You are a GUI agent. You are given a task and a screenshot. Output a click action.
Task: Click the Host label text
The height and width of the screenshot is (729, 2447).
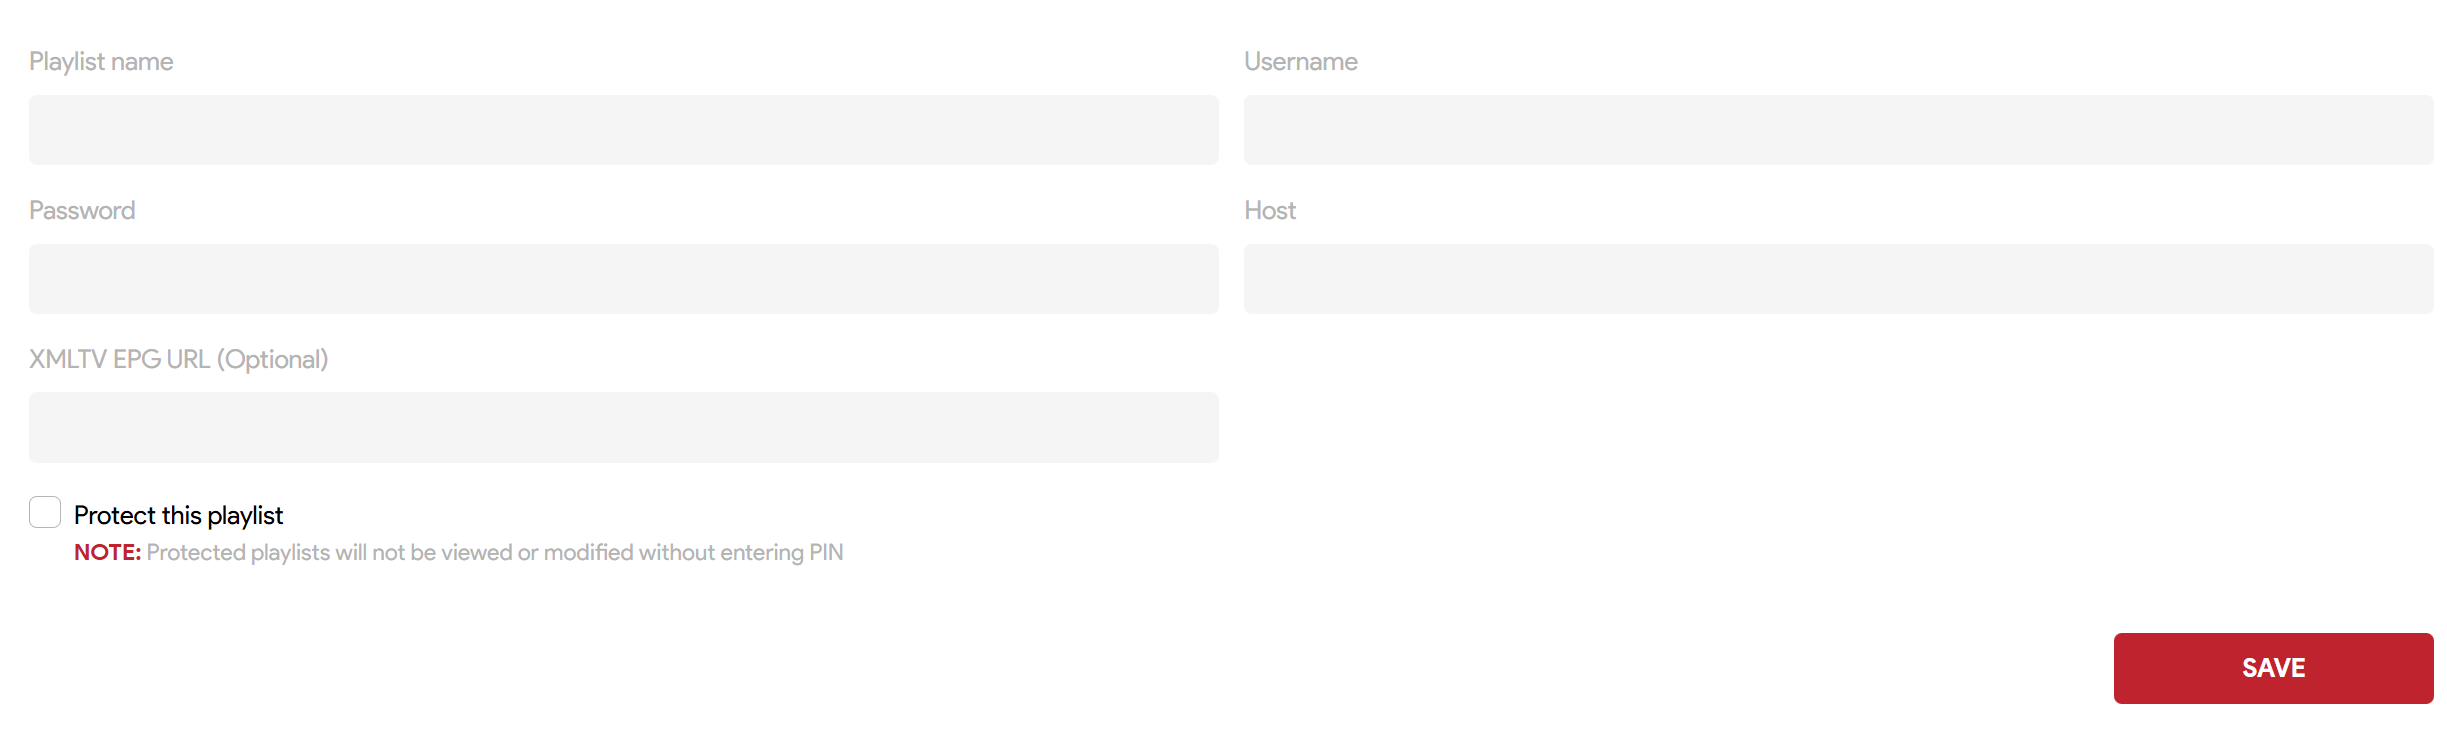click(1269, 211)
